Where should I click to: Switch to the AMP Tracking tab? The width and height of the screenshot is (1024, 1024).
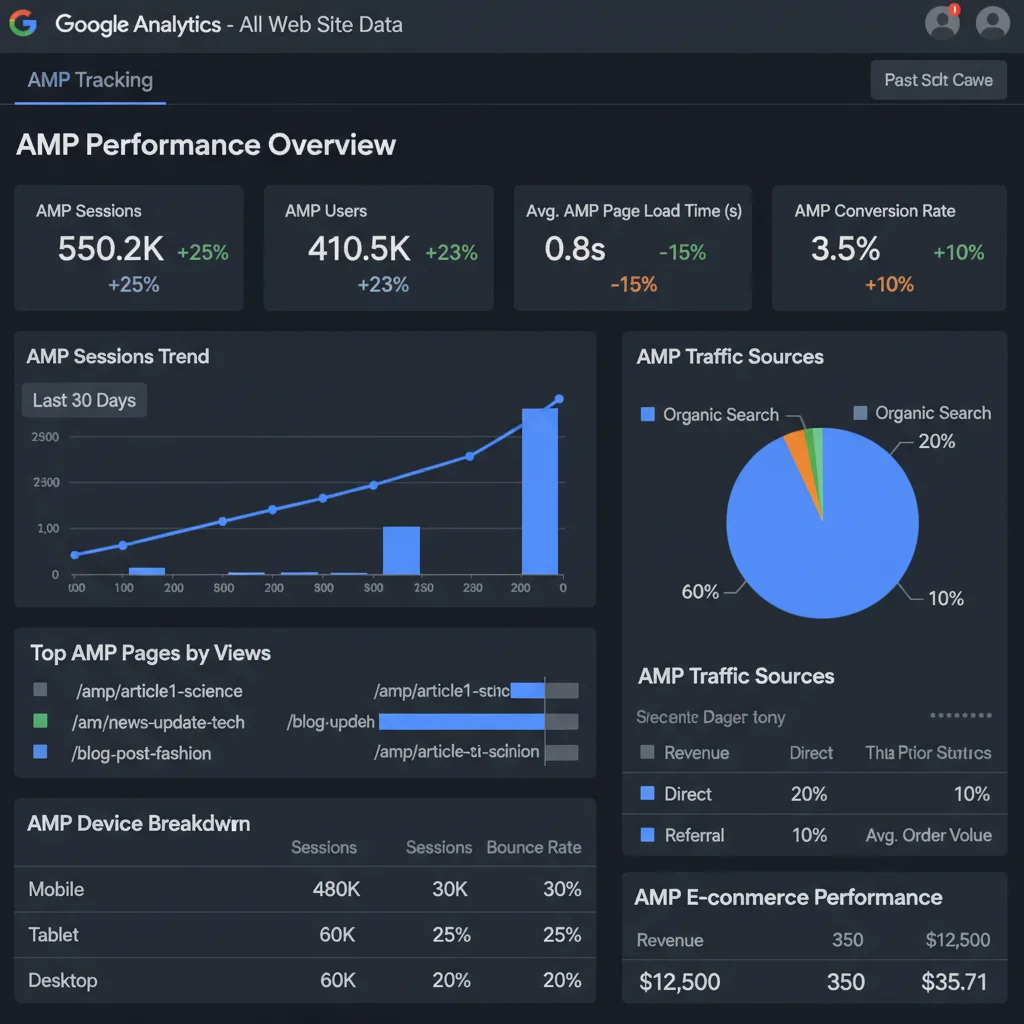[x=90, y=80]
